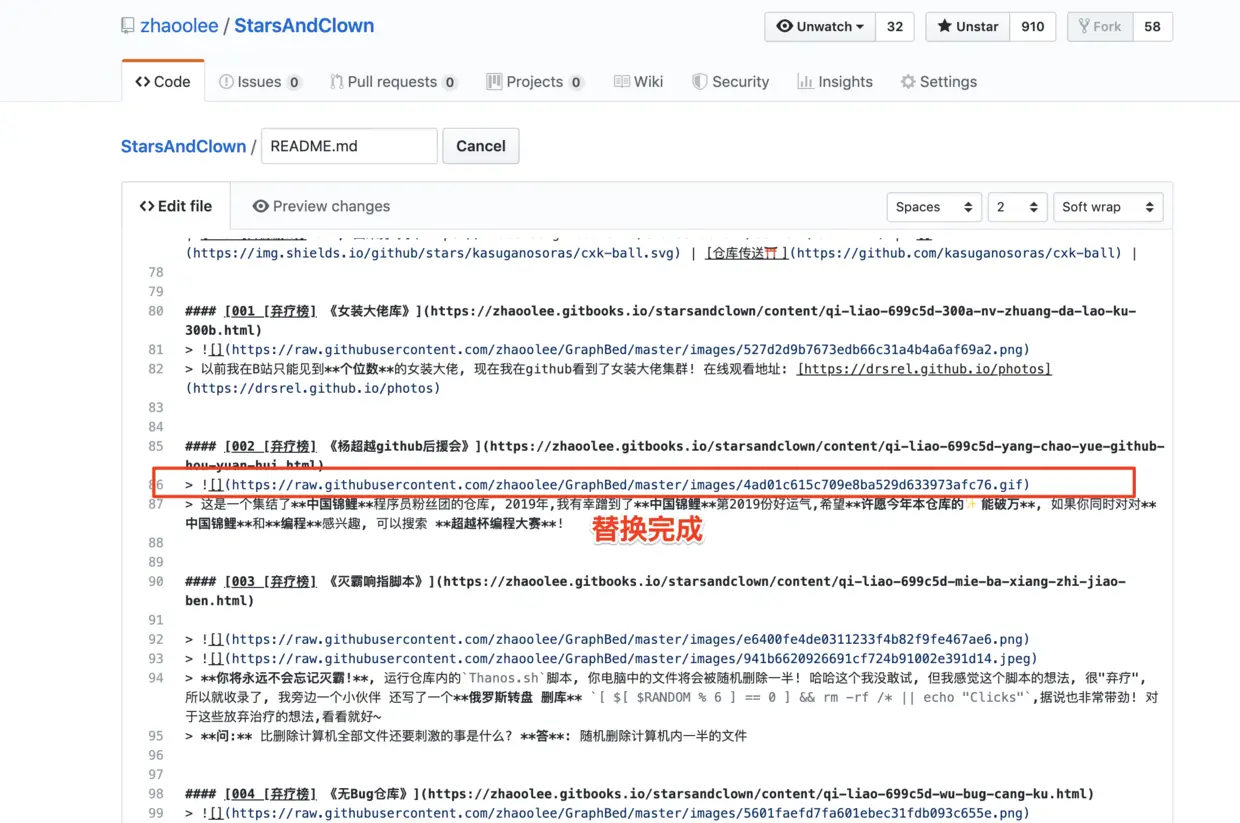
Task: Open the Spaces indent mode dropdown
Action: 934,207
